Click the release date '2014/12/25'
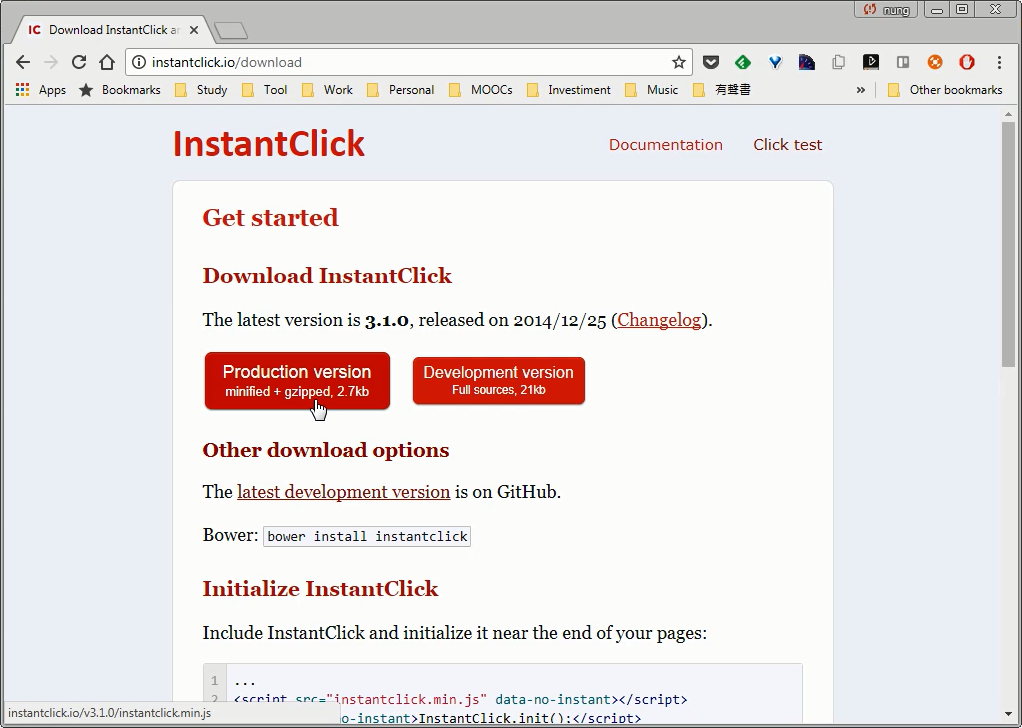Viewport: 1022px width, 728px height. point(560,320)
